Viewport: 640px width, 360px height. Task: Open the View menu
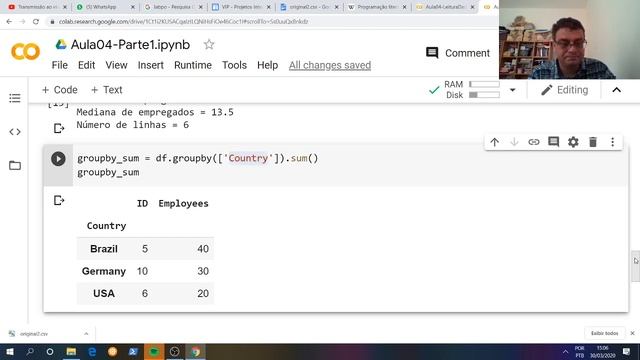coord(116,65)
